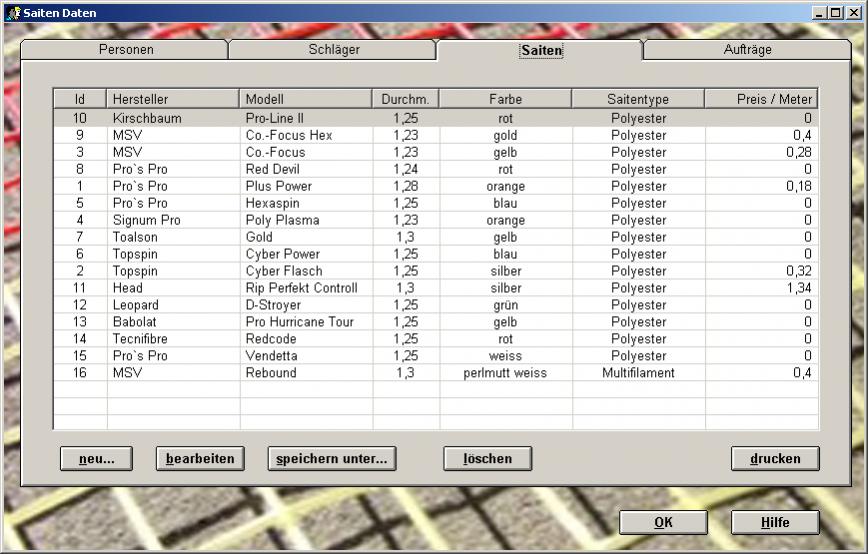Viewport: 868px width, 554px height.
Task: Go to the Aufträge tab
Action: 747,50
